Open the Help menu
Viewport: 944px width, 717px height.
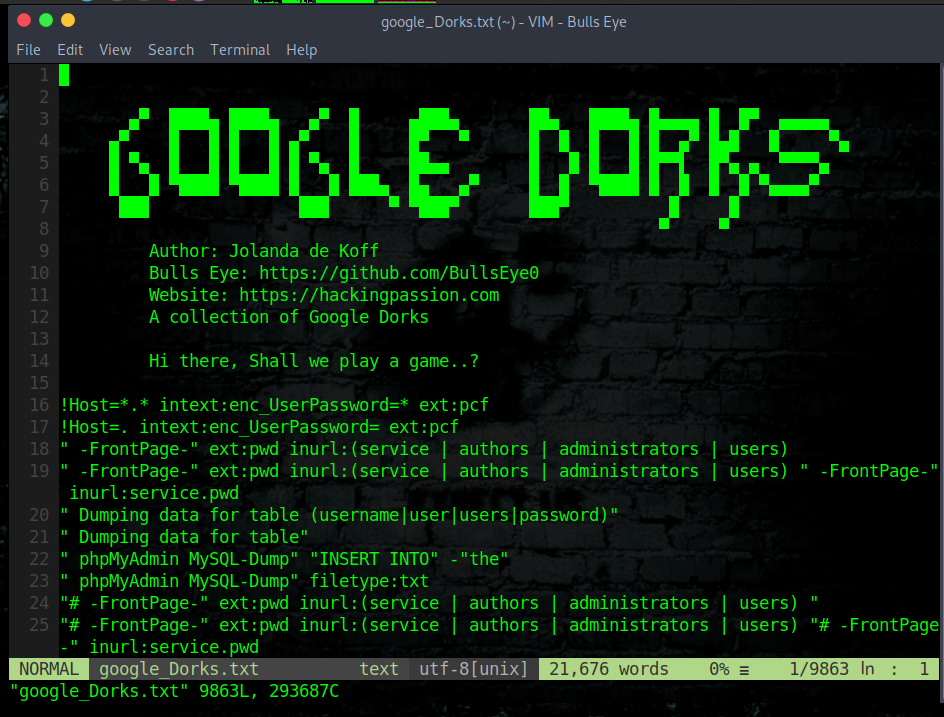pyautogui.click(x=301, y=50)
